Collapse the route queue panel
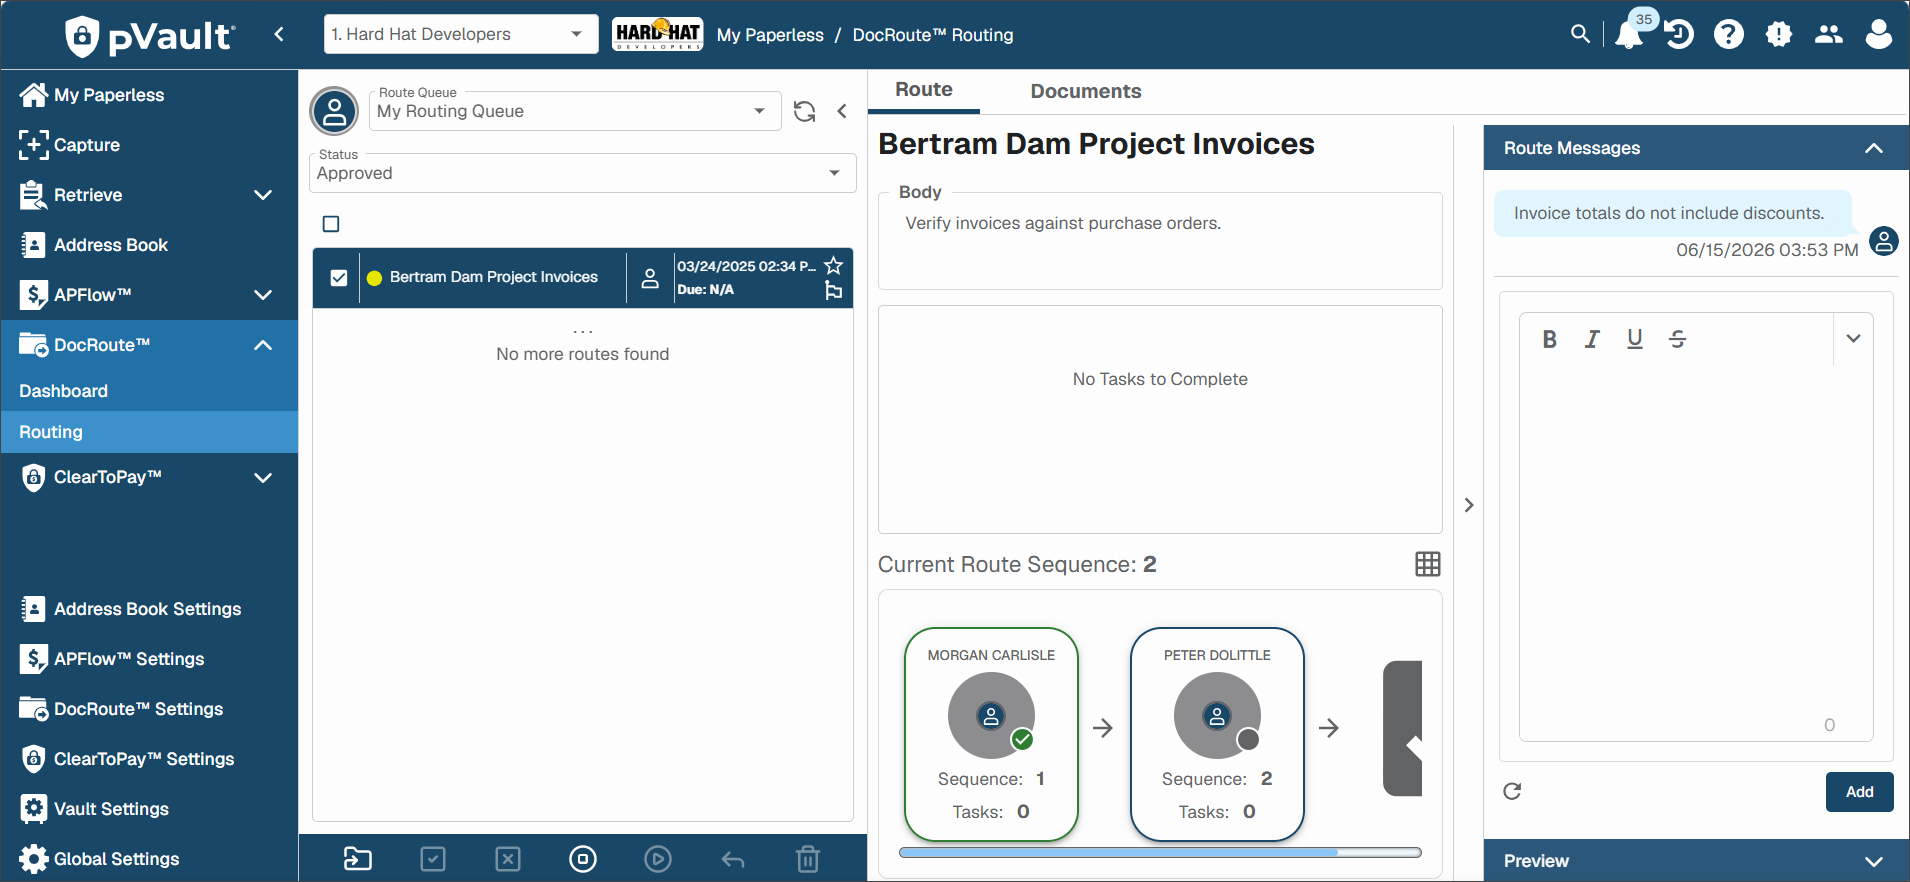 [842, 111]
